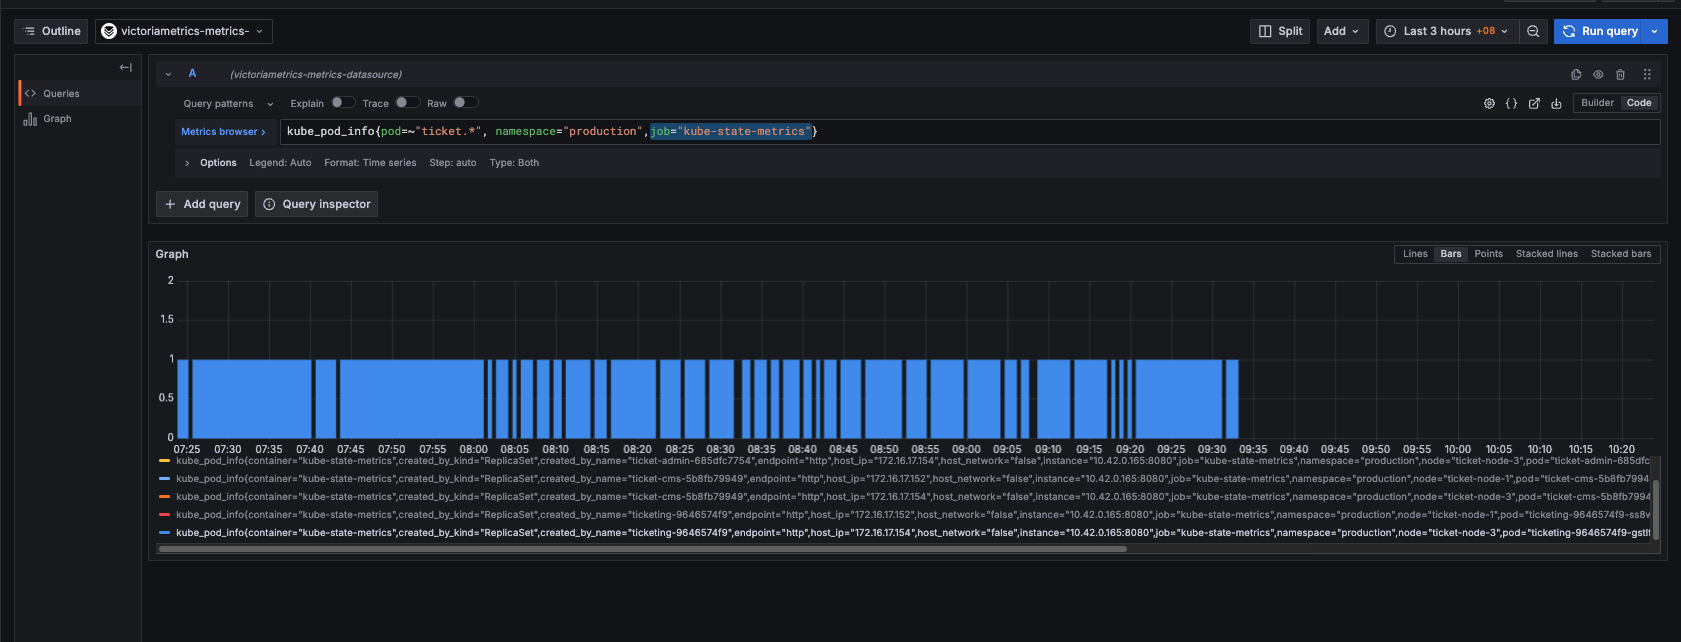Click the Outline list icon

click(x=29, y=31)
